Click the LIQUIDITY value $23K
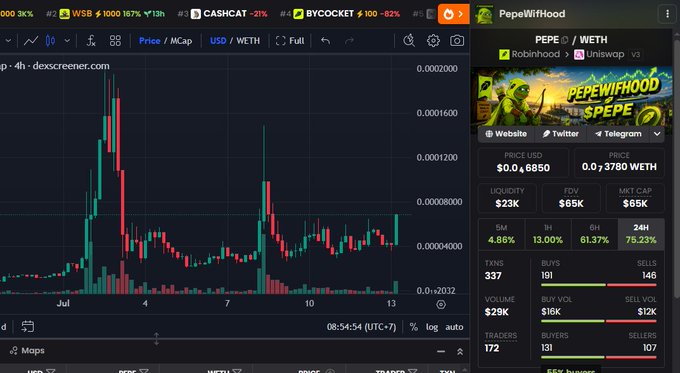 click(507, 203)
